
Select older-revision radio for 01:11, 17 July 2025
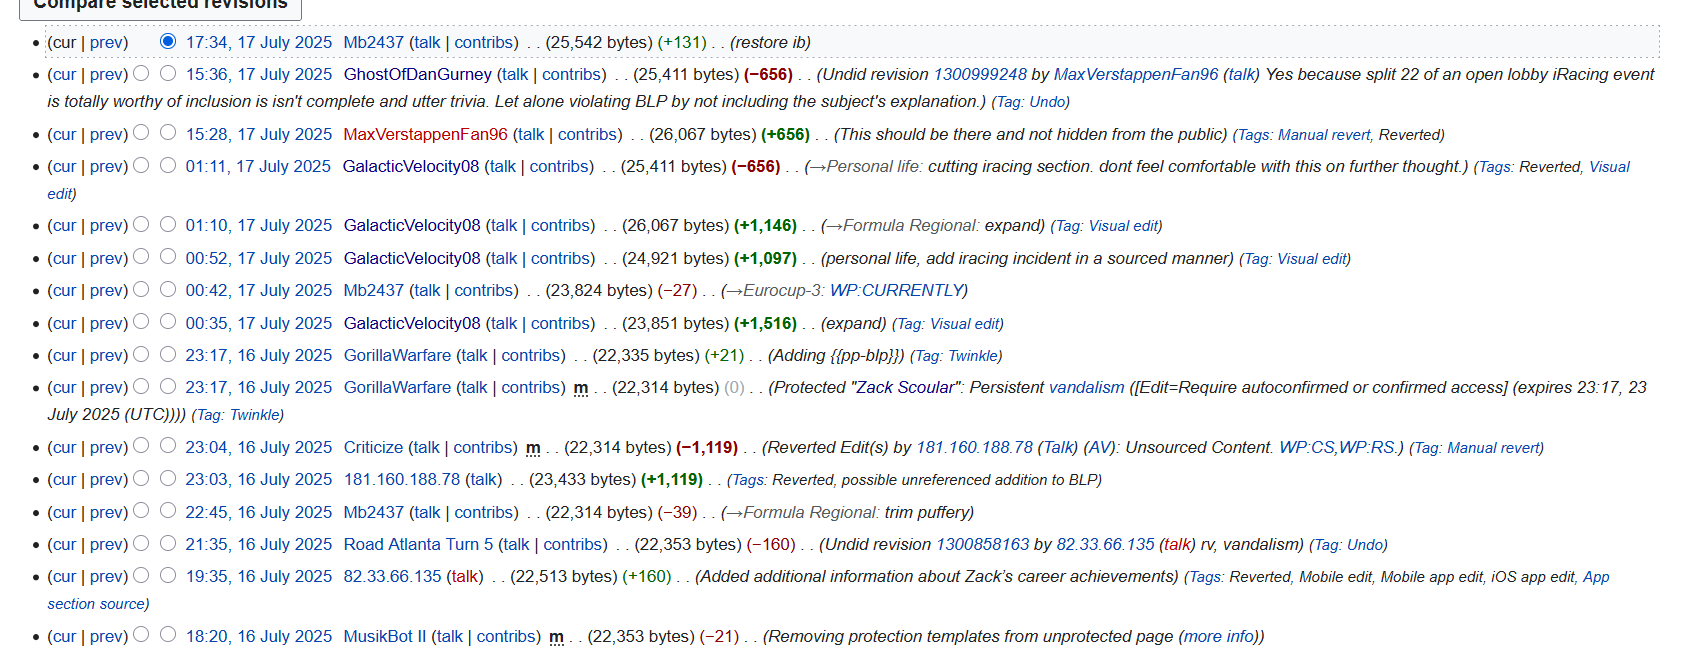pyautogui.click(x=141, y=165)
